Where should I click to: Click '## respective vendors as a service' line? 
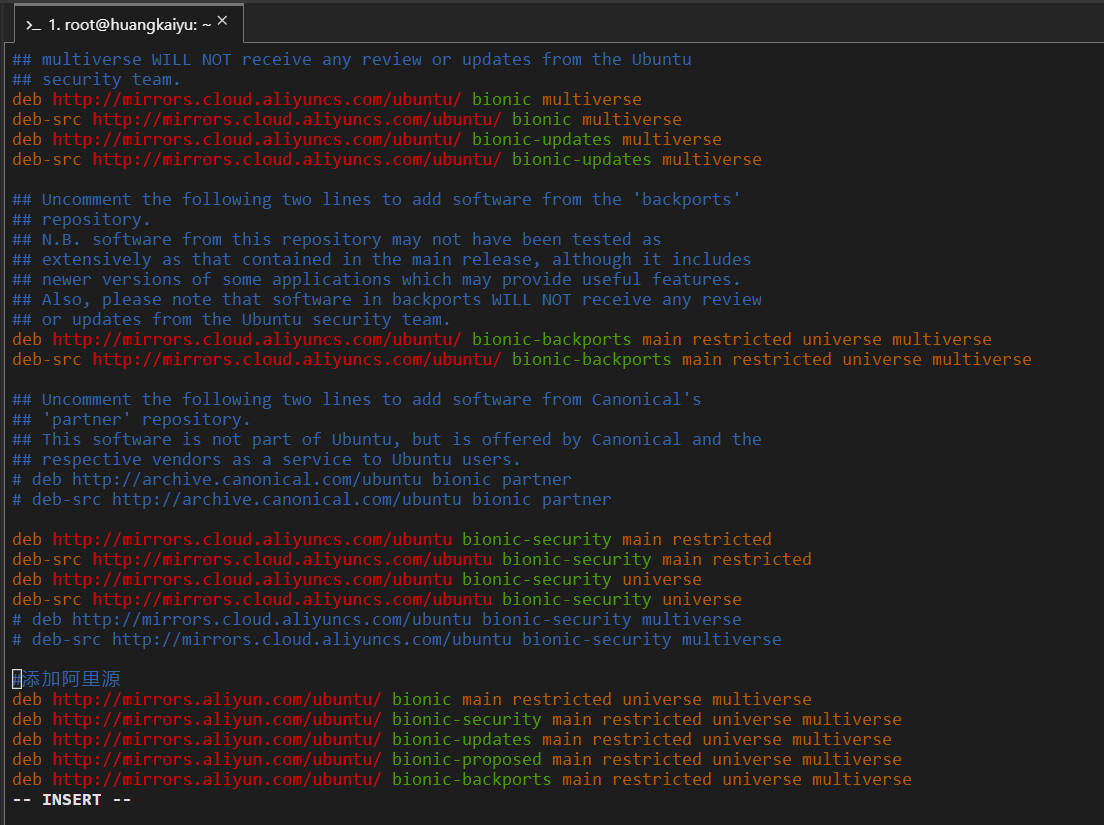coord(267,459)
